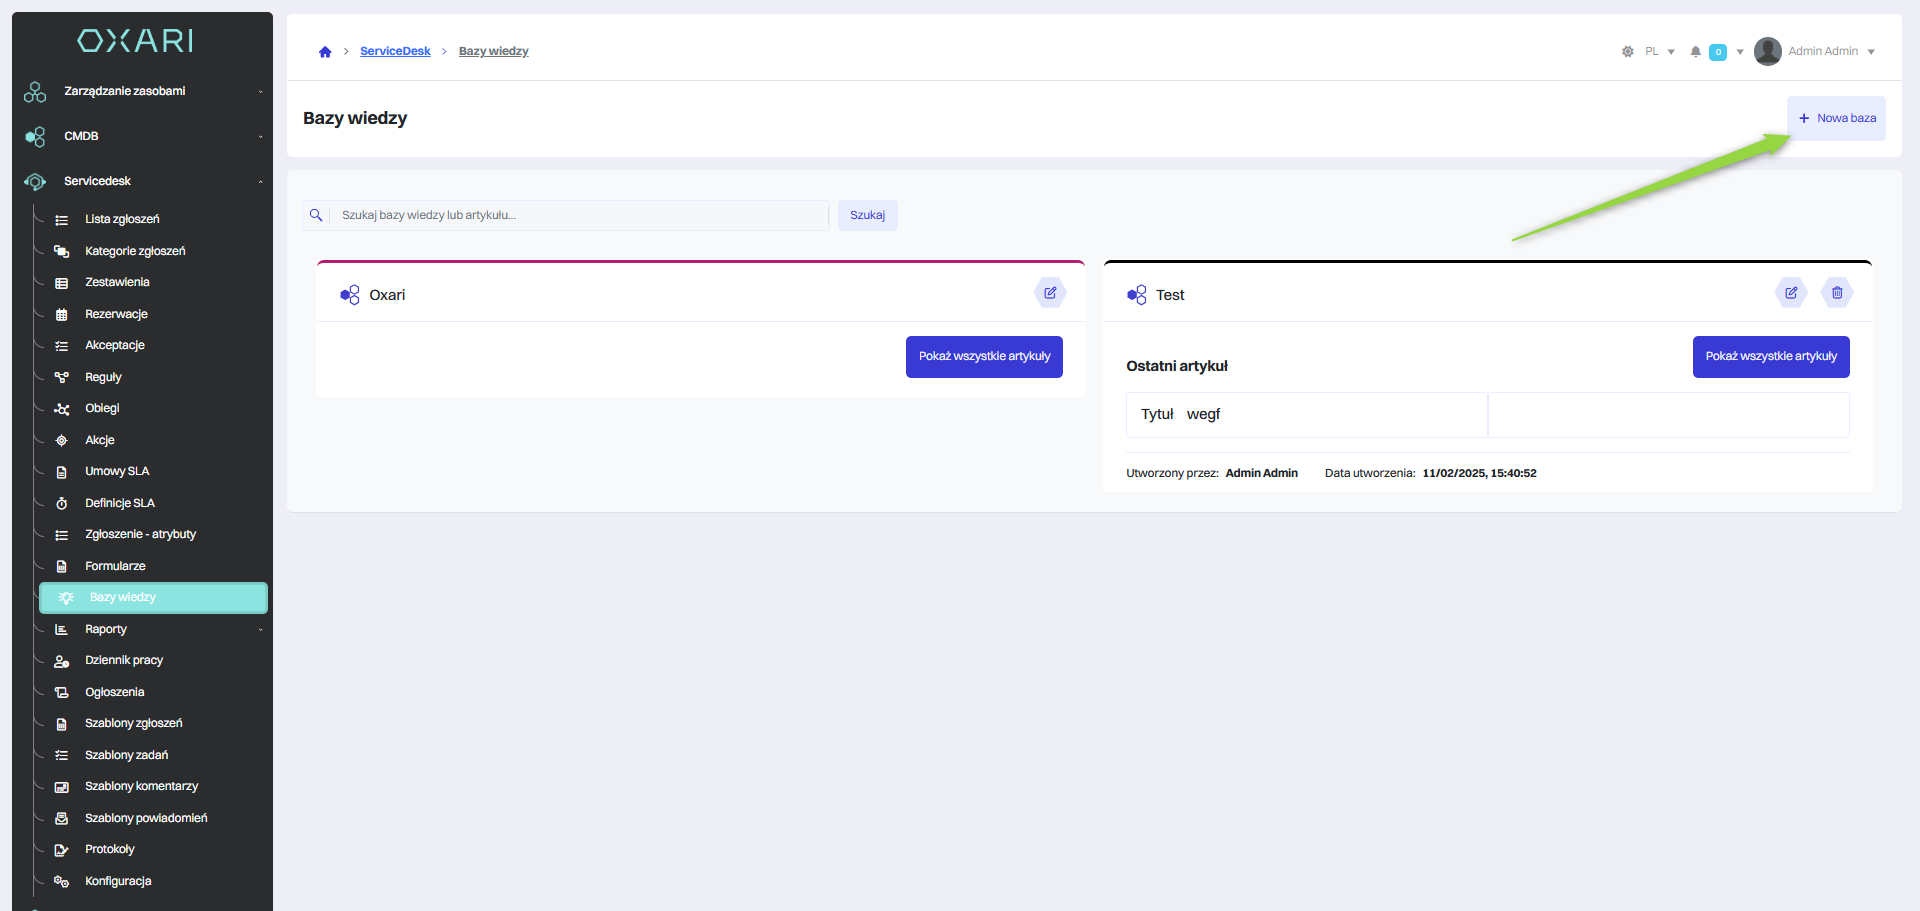The image size is (1920, 911).
Task: Focus the knowledge base search field
Action: 580,215
